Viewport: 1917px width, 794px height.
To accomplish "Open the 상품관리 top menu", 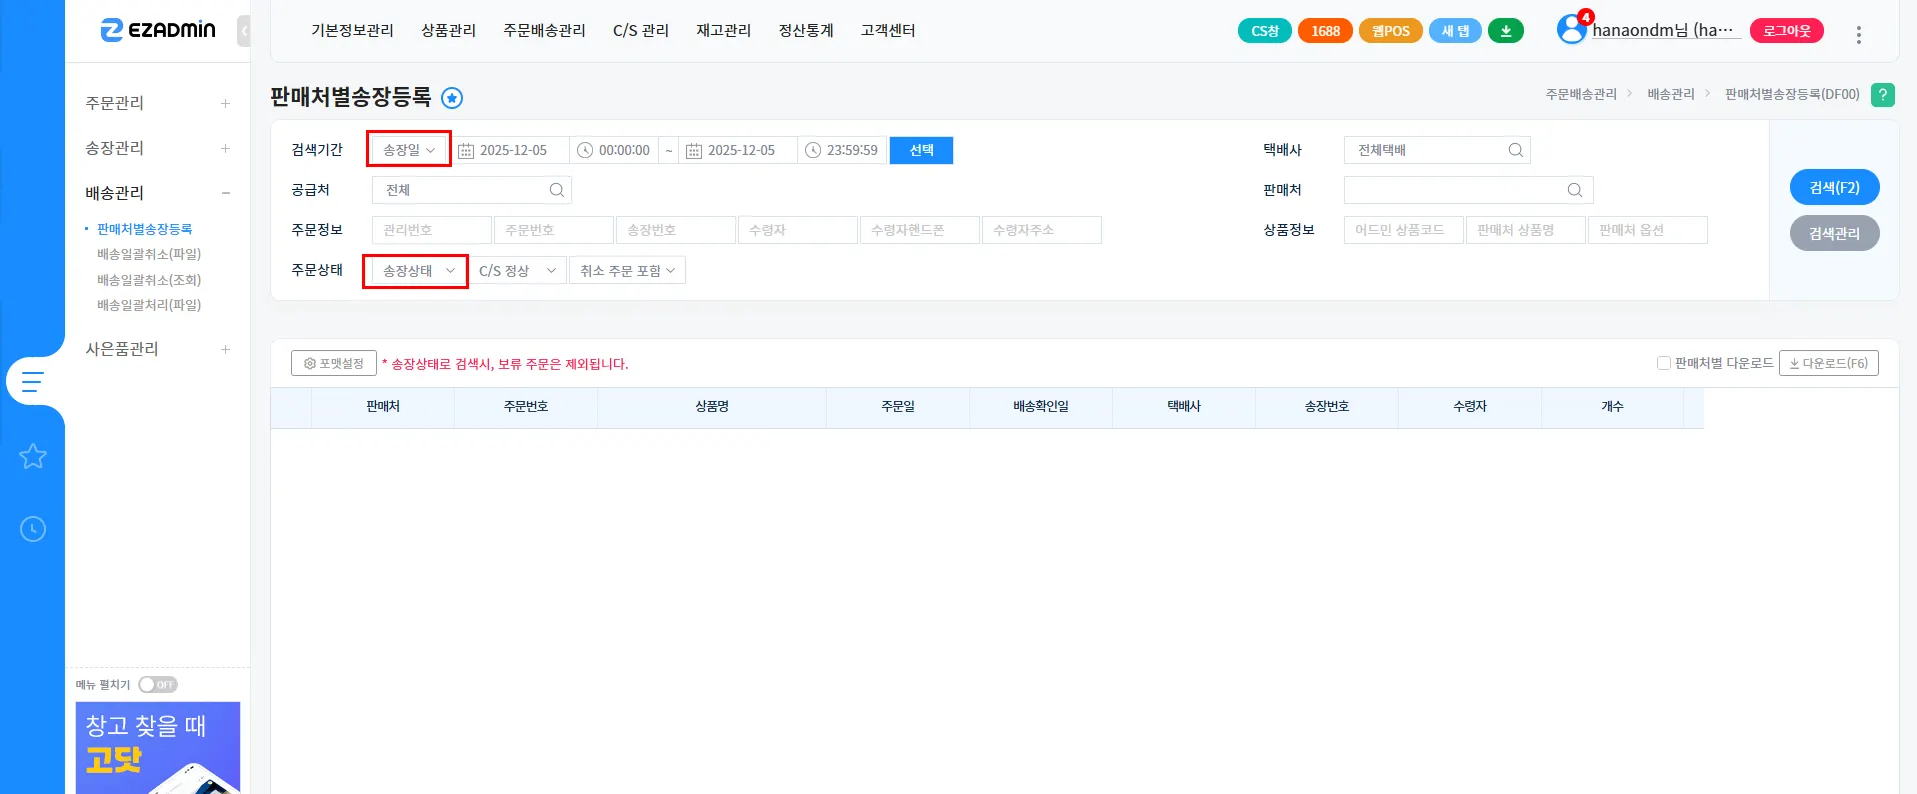I will click(449, 31).
